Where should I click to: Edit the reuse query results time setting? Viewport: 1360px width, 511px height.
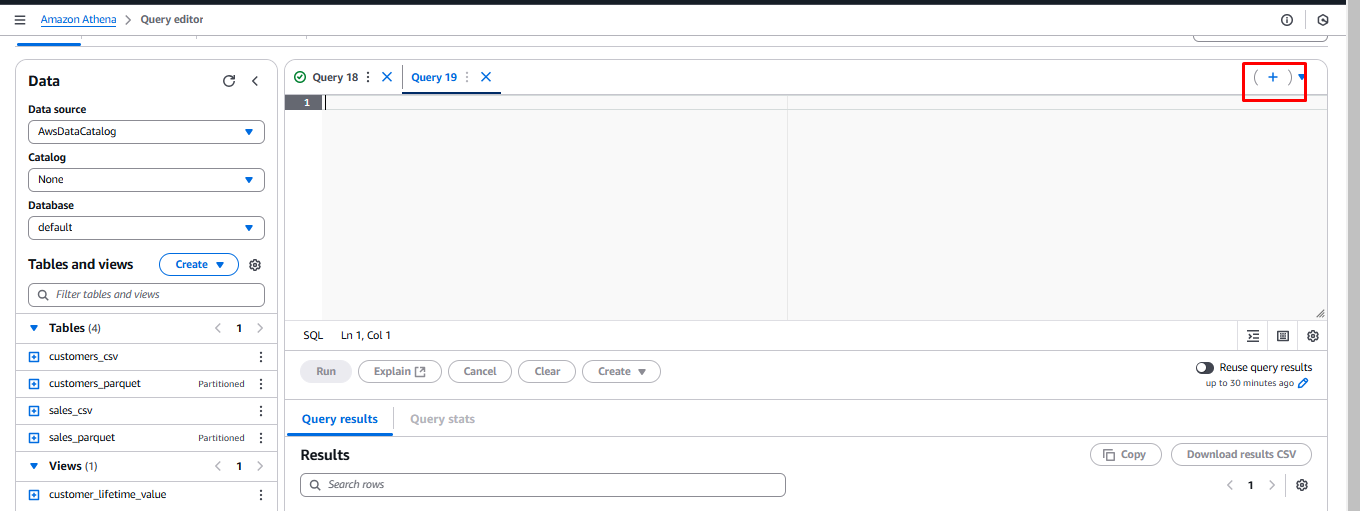tap(1303, 383)
